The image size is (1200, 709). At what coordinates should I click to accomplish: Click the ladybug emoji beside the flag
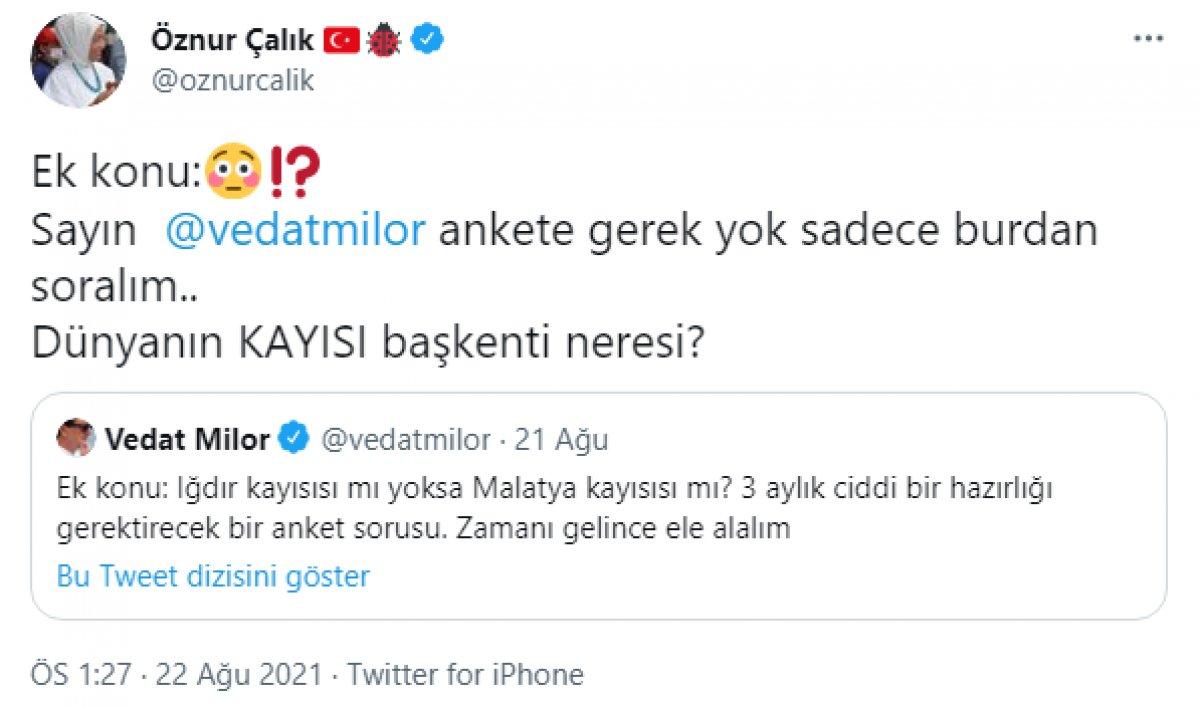(386, 40)
